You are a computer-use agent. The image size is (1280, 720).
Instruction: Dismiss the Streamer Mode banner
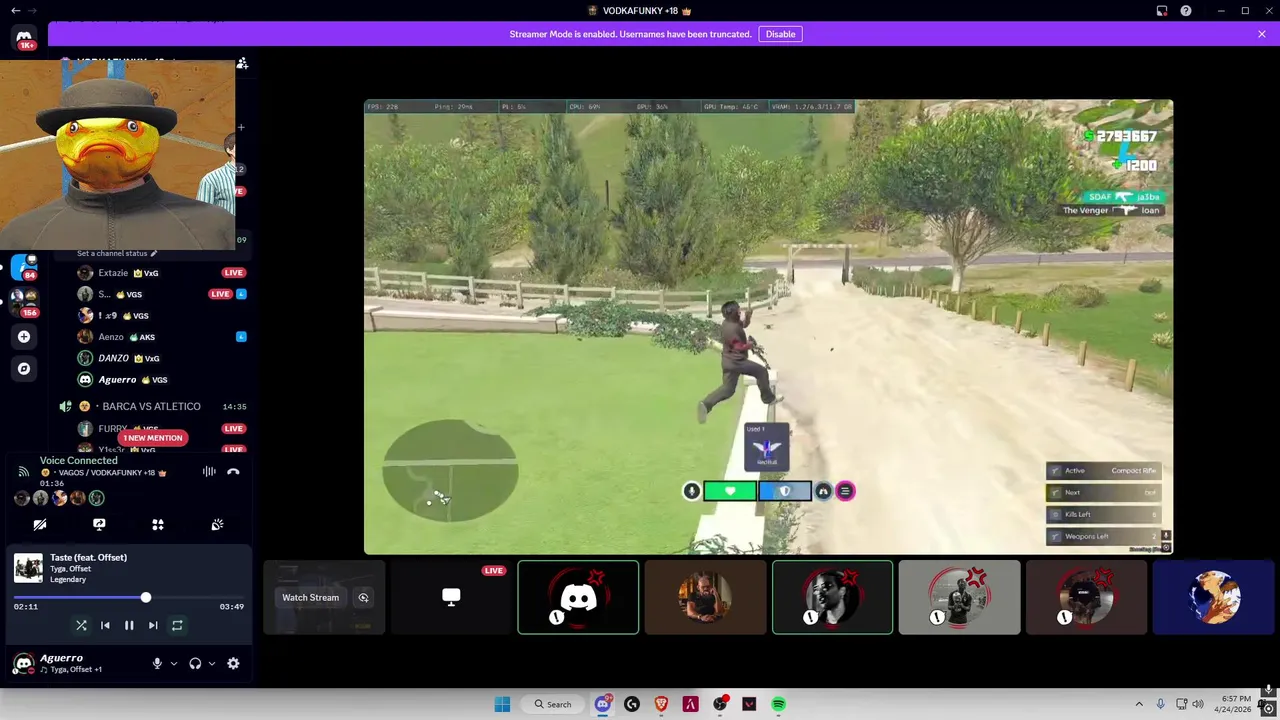pyautogui.click(x=1262, y=34)
